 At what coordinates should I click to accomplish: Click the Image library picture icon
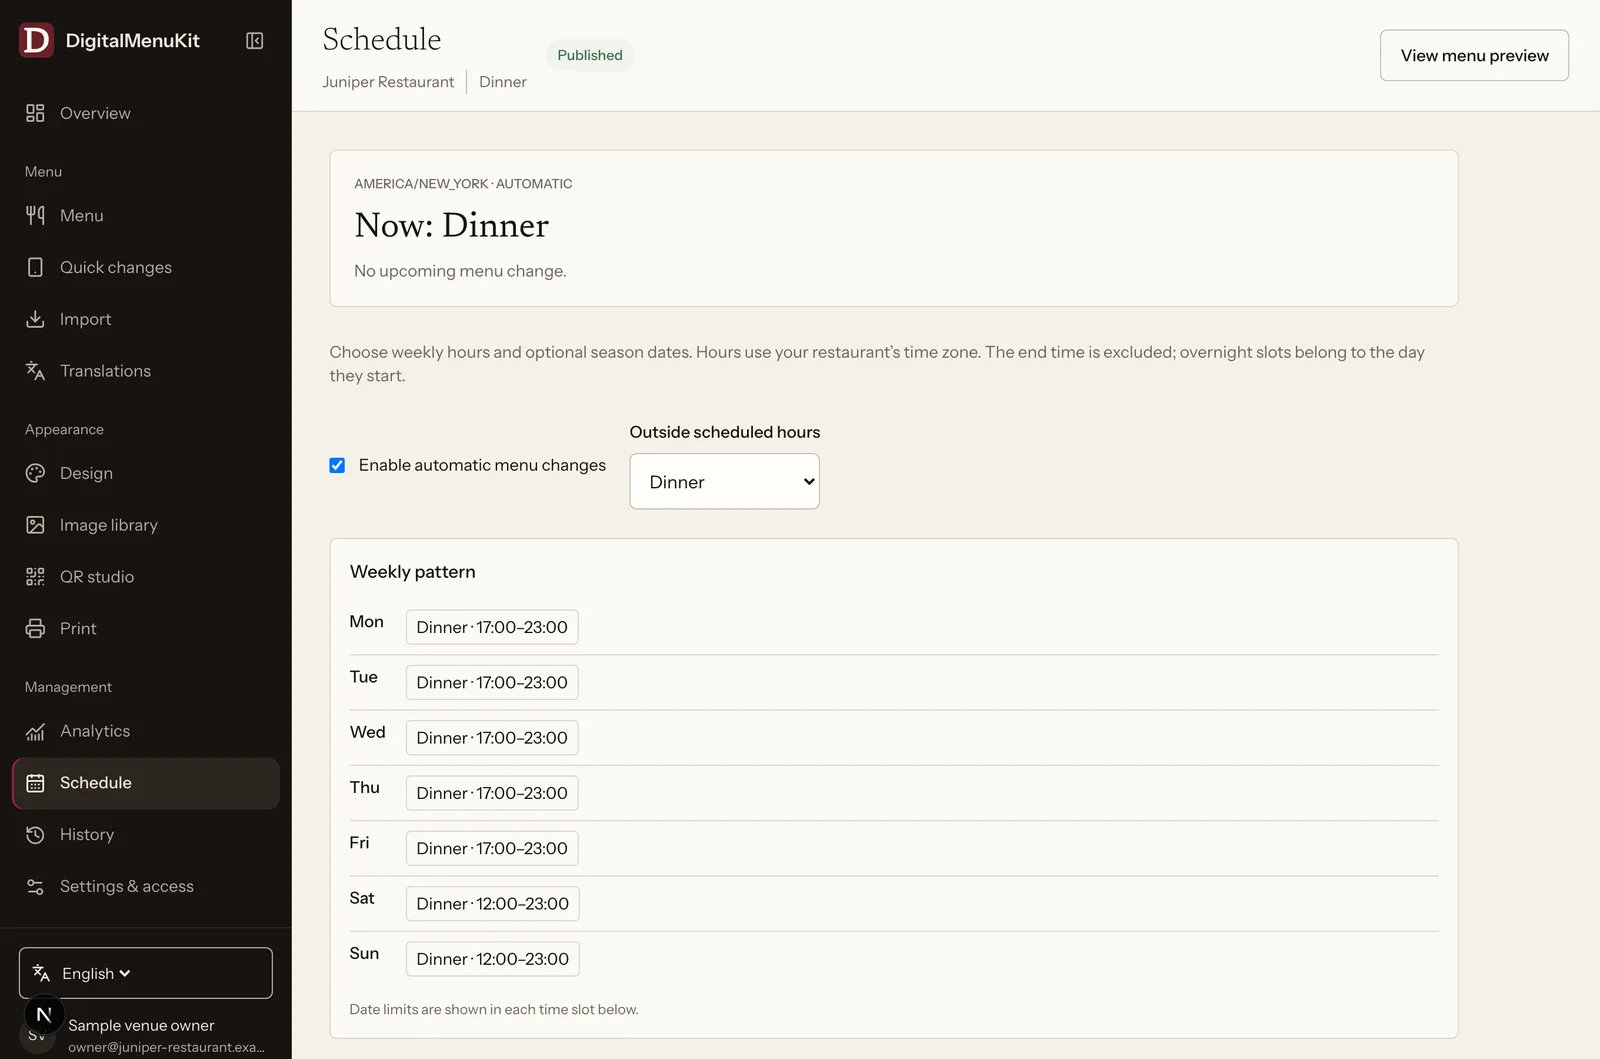coord(35,525)
